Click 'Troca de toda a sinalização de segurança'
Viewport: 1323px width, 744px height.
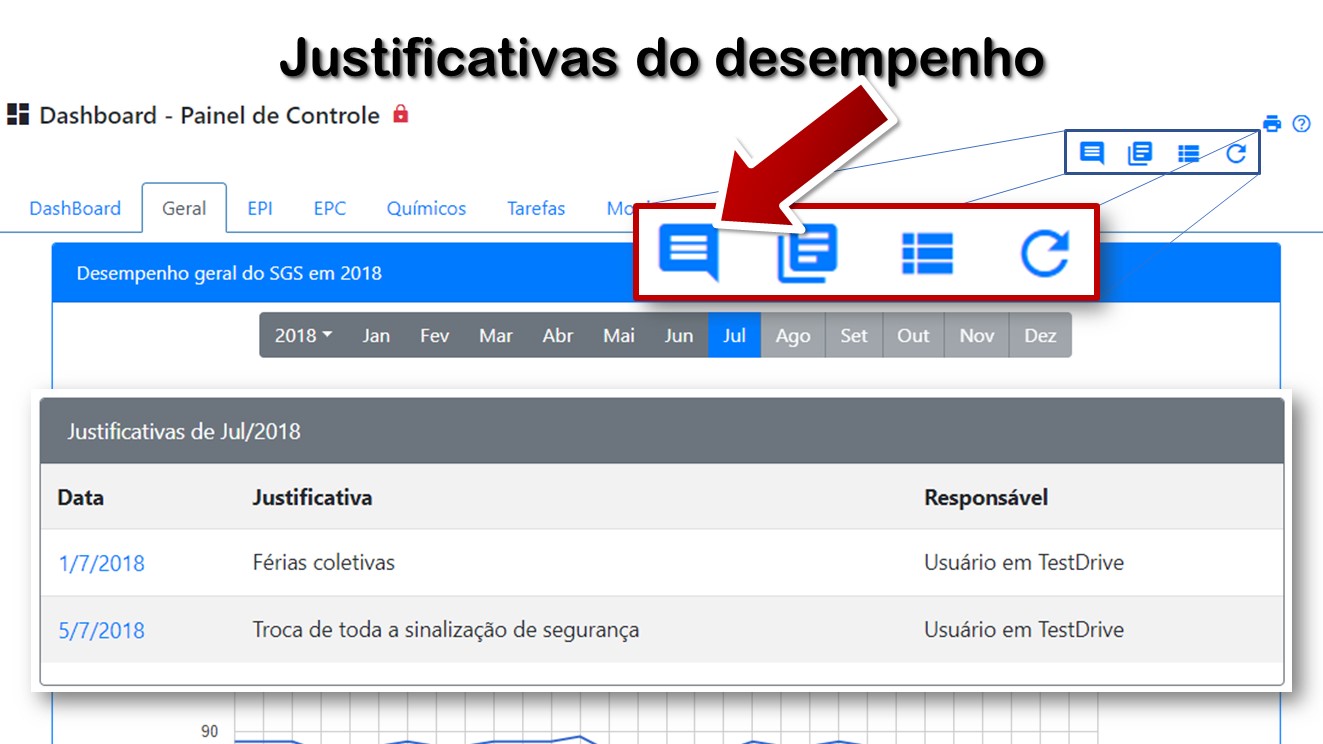(445, 630)
